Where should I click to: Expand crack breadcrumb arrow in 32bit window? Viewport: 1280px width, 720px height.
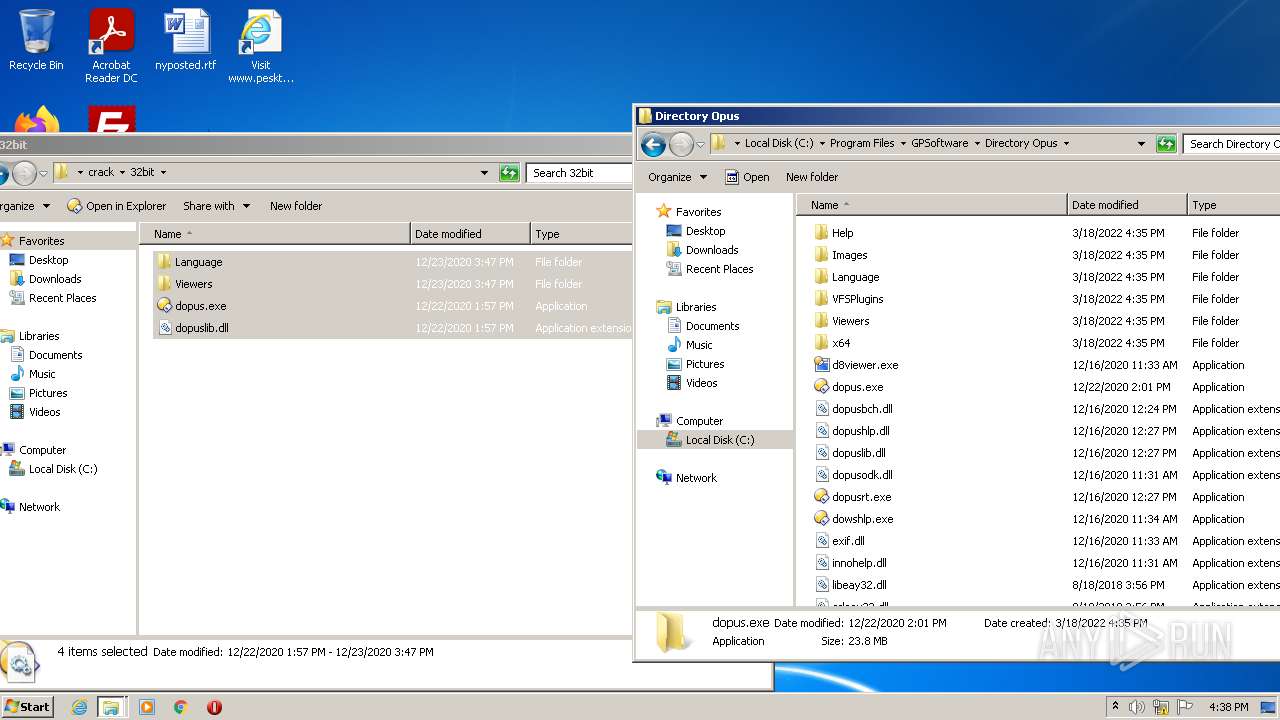pos(123,173)
